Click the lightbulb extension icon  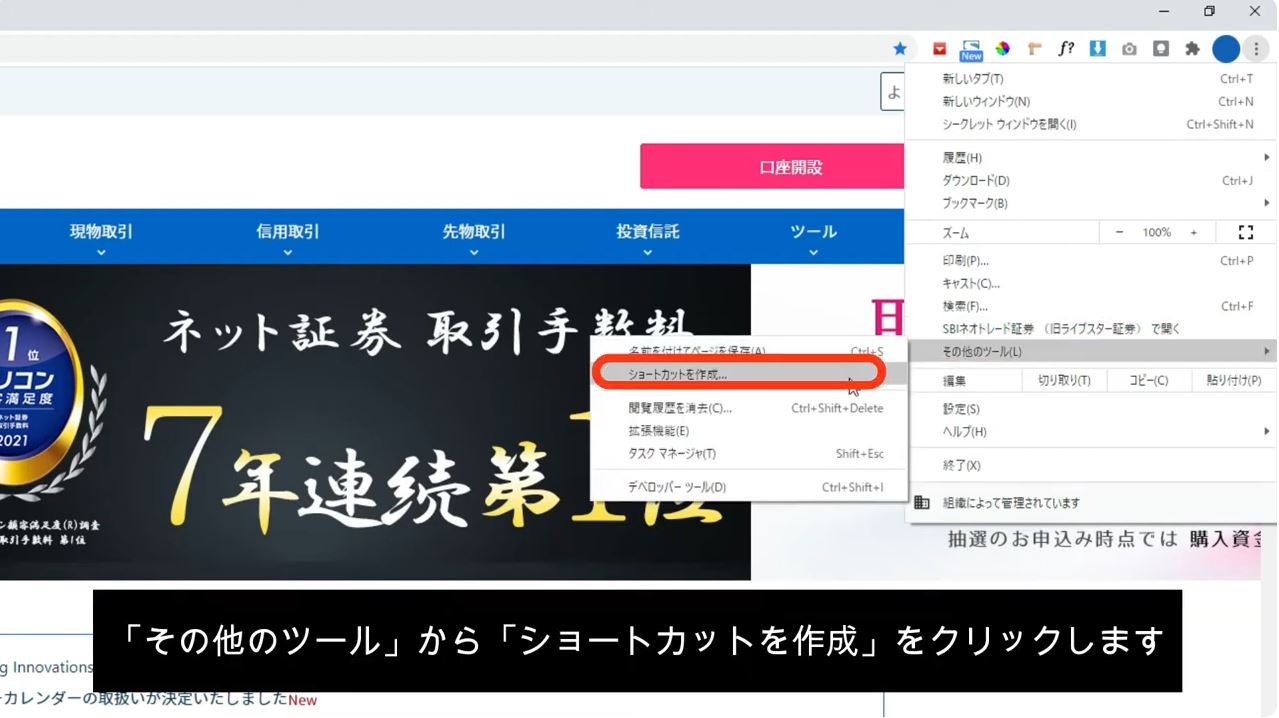(x=1161, y=48)
